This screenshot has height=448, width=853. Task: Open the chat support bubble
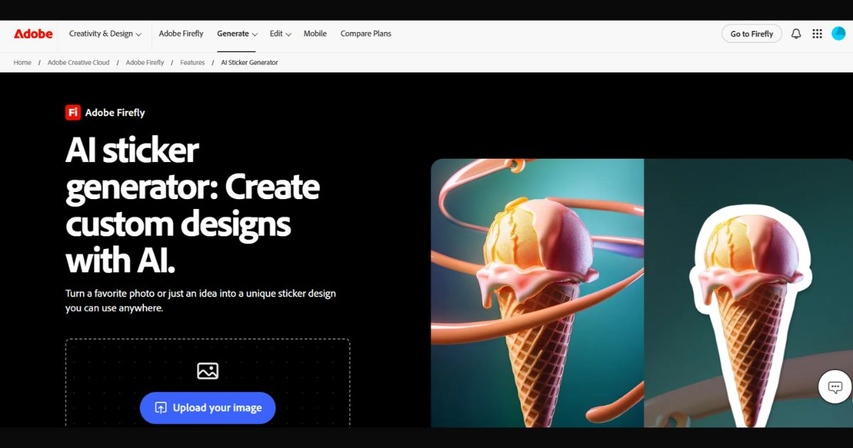[835, 387]
